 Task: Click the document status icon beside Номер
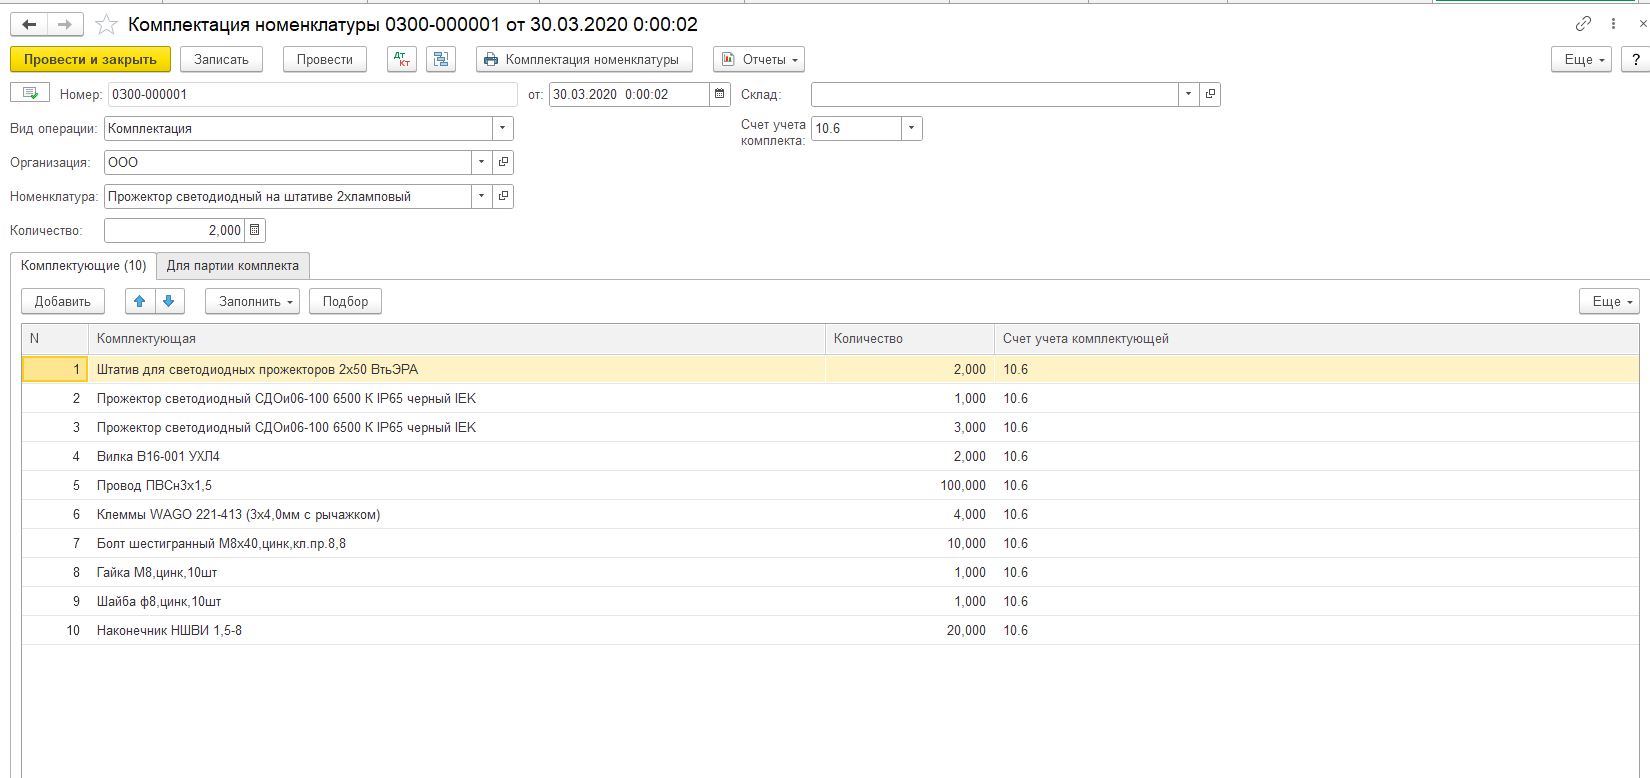30,93
